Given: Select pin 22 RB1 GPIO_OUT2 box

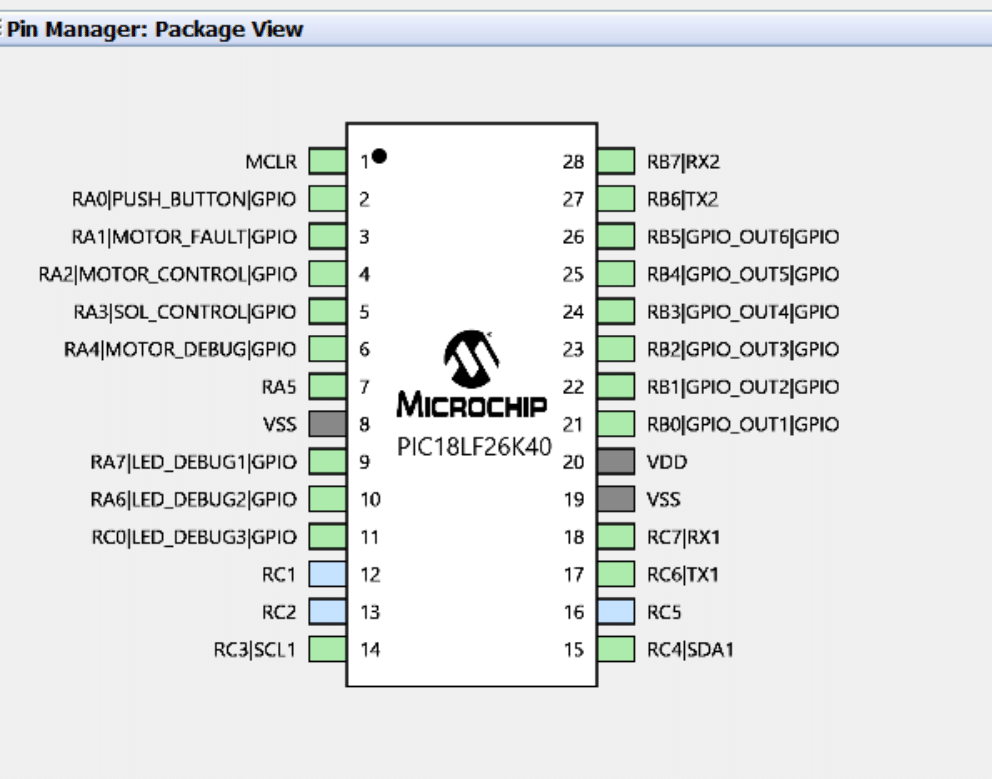Looking at the screenshot, I should point(616,387).
